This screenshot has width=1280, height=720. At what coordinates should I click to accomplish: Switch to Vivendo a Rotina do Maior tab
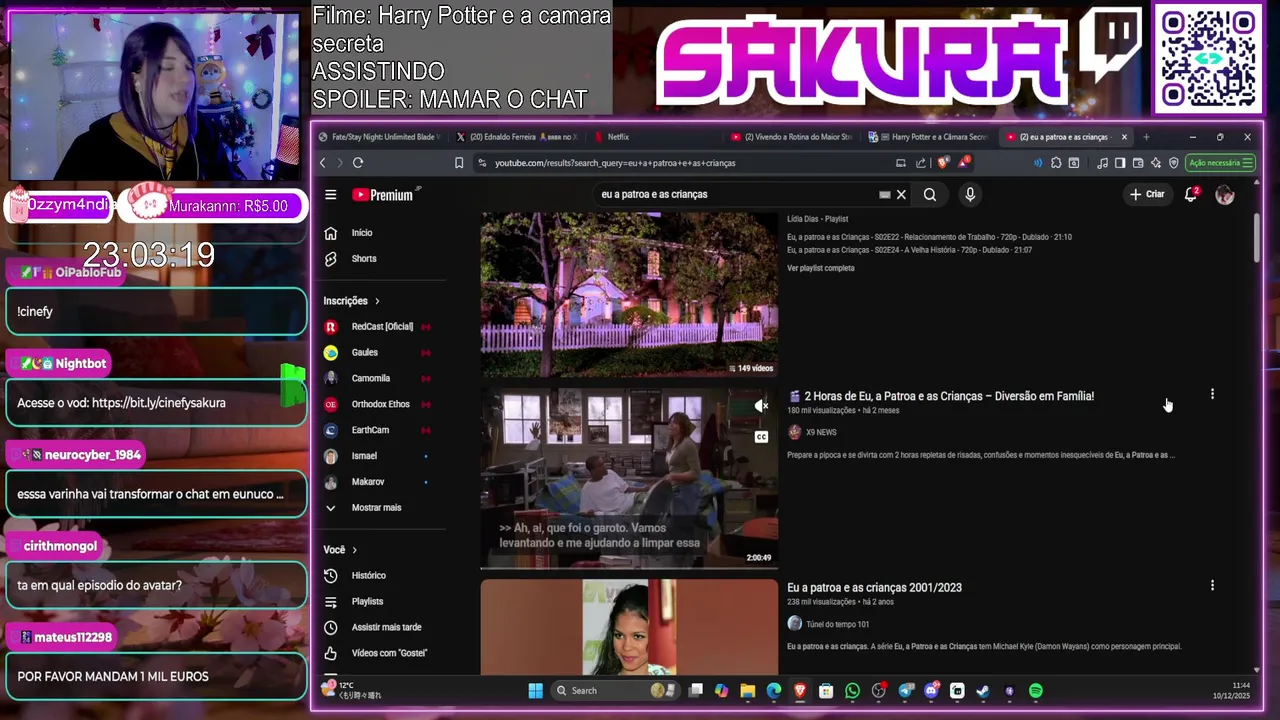(792, 137)
